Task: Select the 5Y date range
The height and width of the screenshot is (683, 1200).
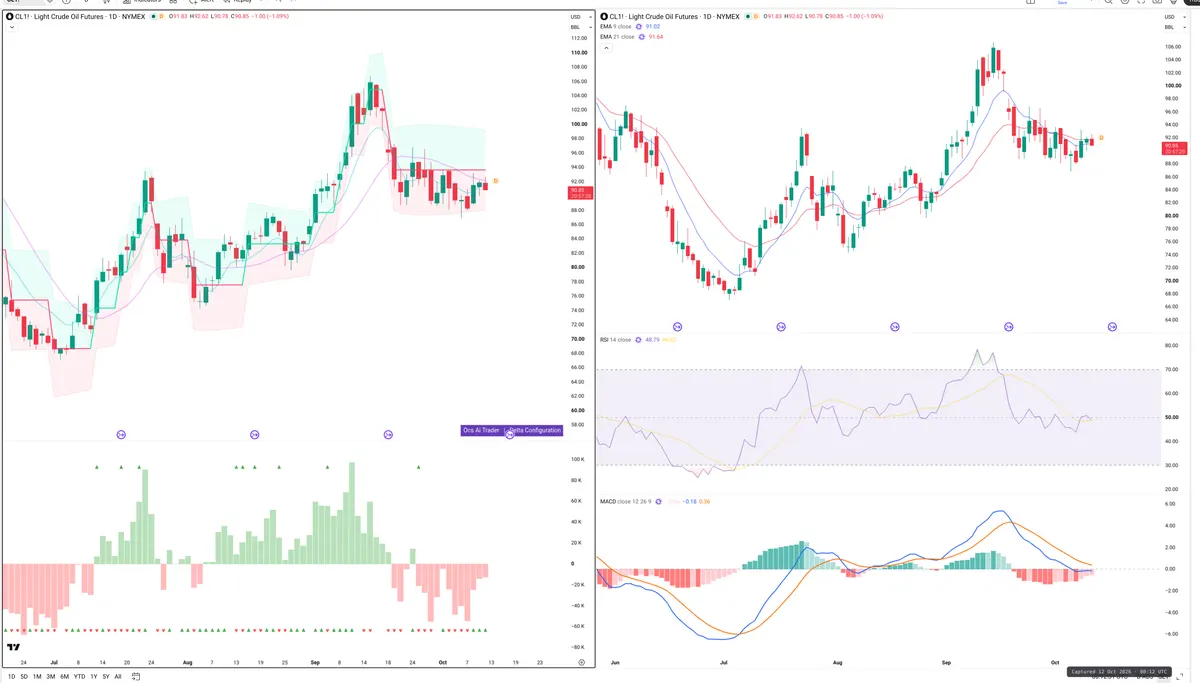Action: 105,676
